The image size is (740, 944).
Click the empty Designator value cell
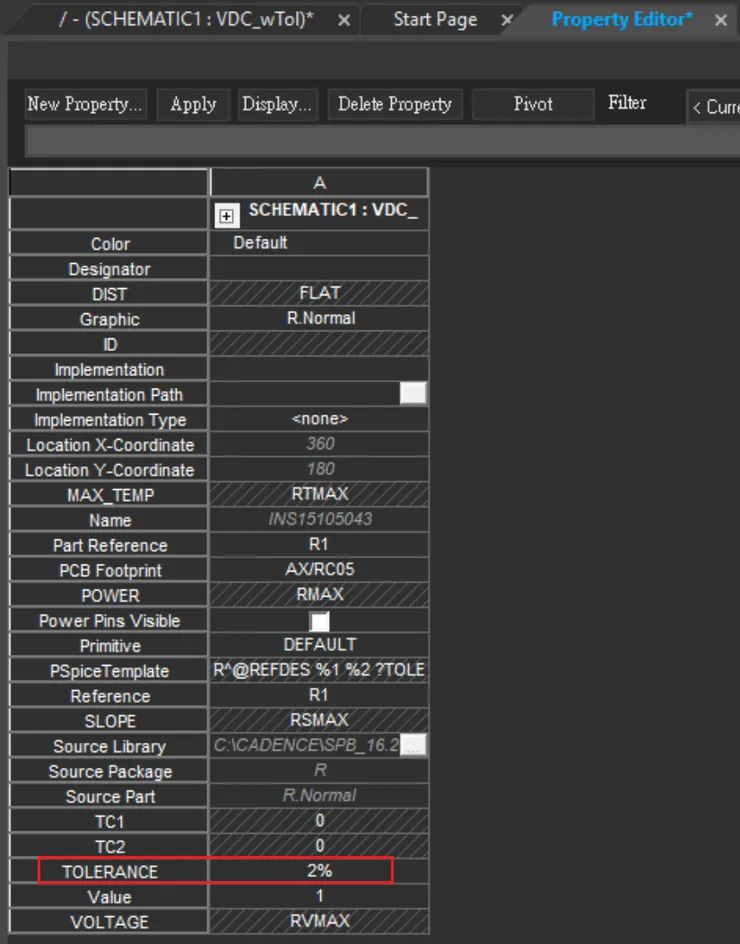319,269
